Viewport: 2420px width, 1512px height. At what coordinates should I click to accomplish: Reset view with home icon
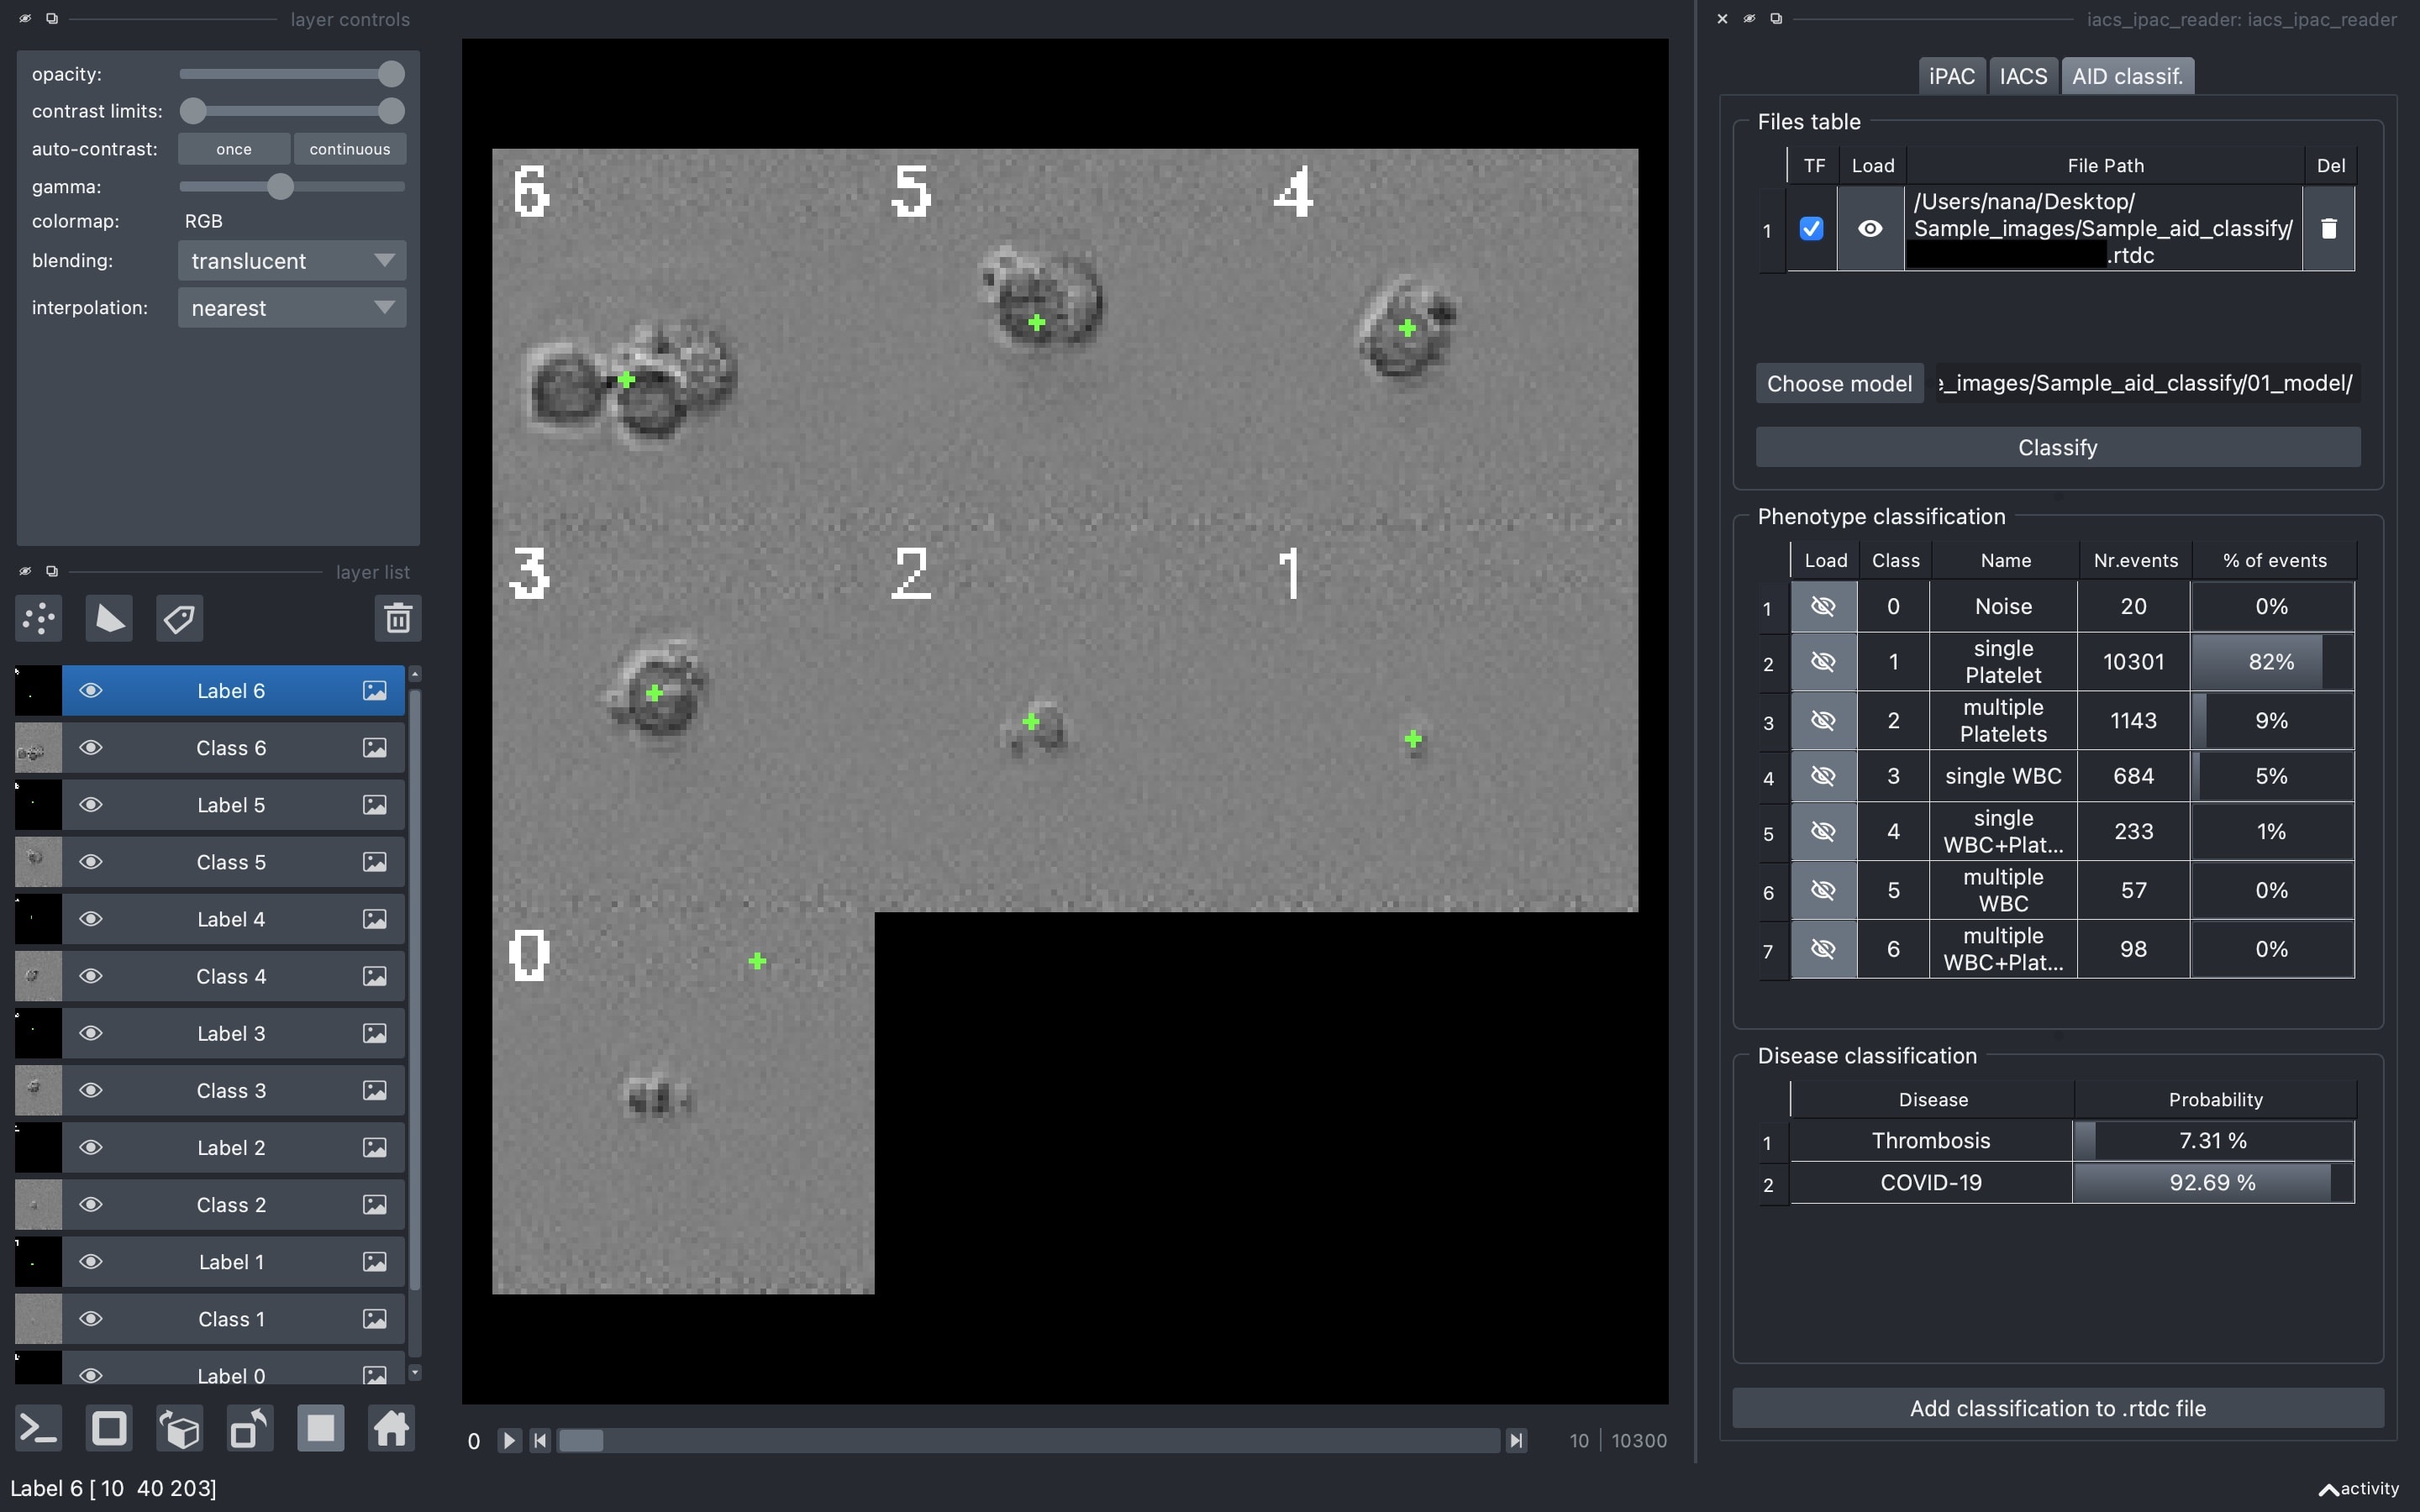click(x=391, y=1428)
